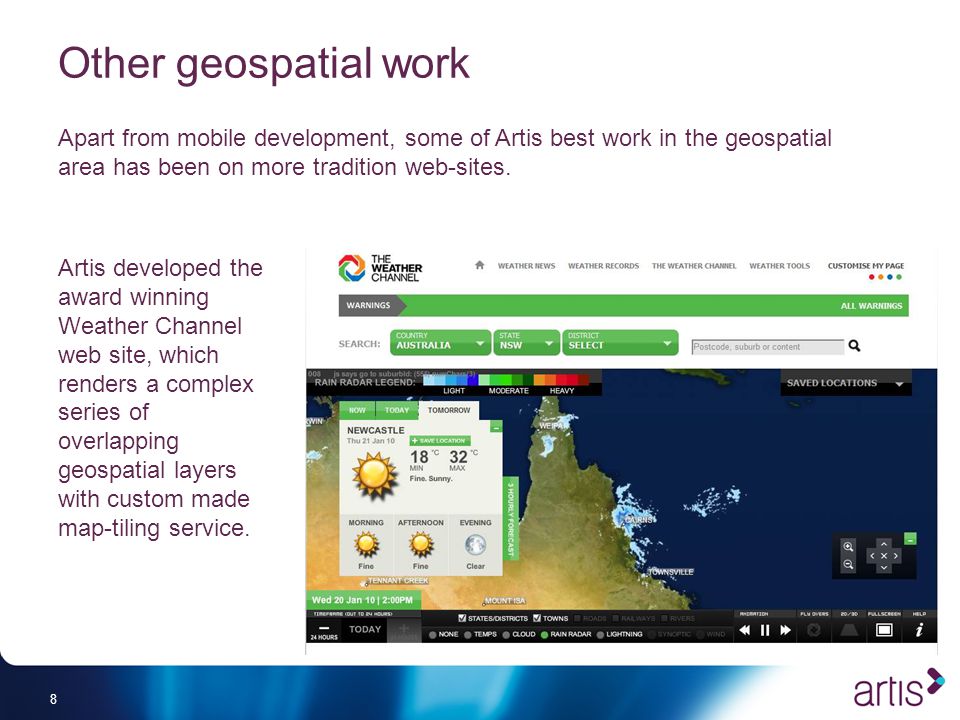960x720 pixels.
Task: Open Weather Tools menu
Action: pos(779,266)
